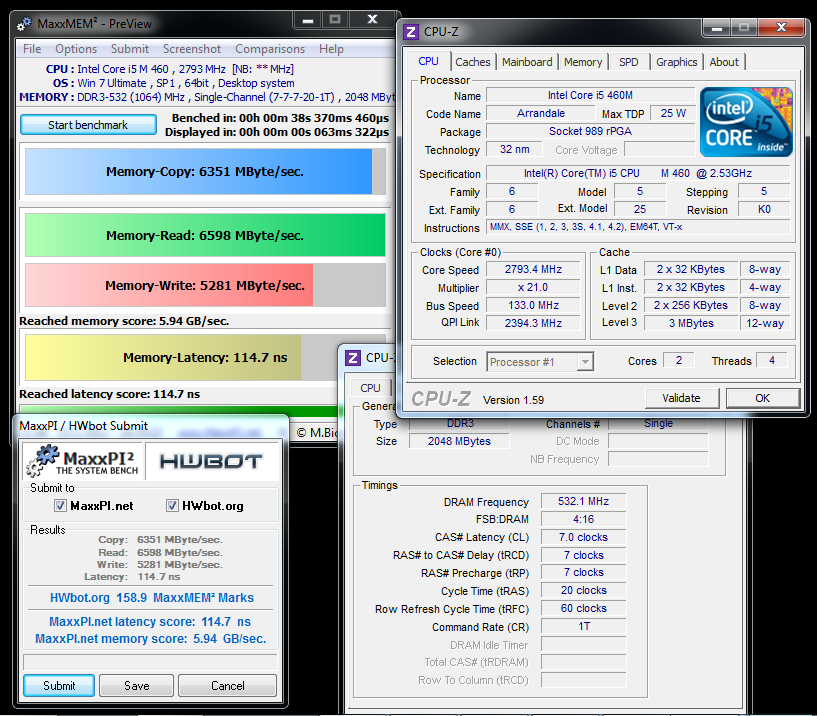
Task: Click the DRAM Frequency value 532.1 MHz
Action: [x=584, y=501]
